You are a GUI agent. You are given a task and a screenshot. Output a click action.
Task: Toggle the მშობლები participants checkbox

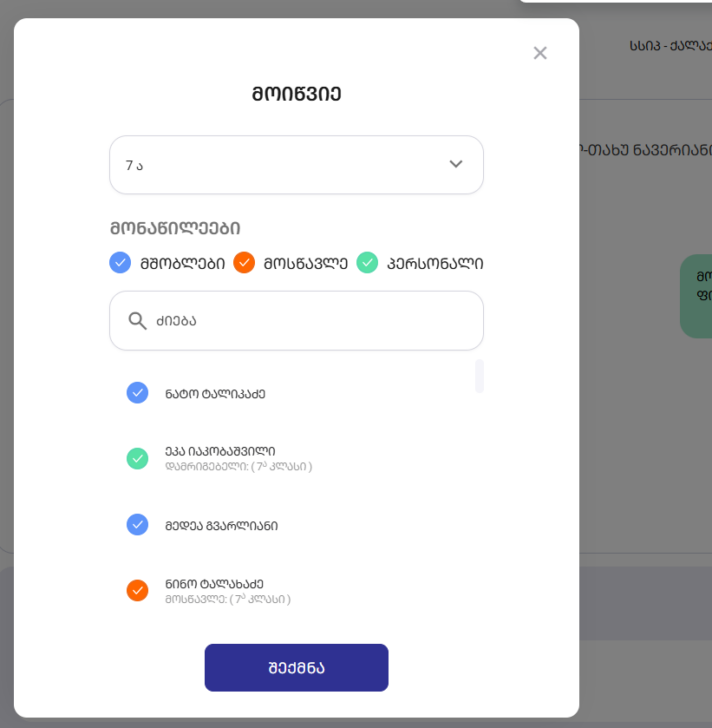120,263
